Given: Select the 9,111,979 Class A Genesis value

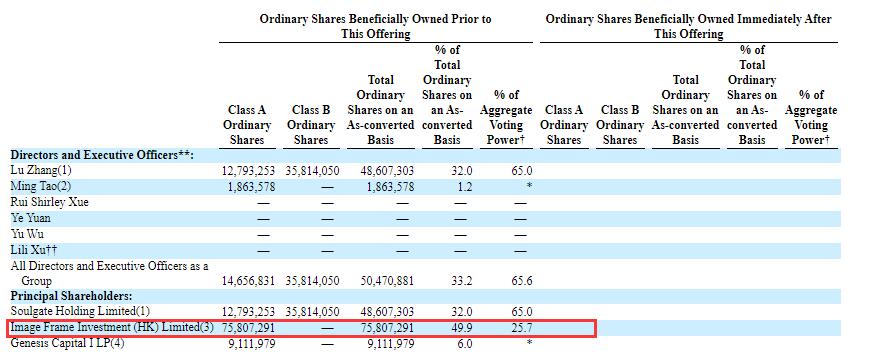Looking at the screenshot, I should 251,344.
